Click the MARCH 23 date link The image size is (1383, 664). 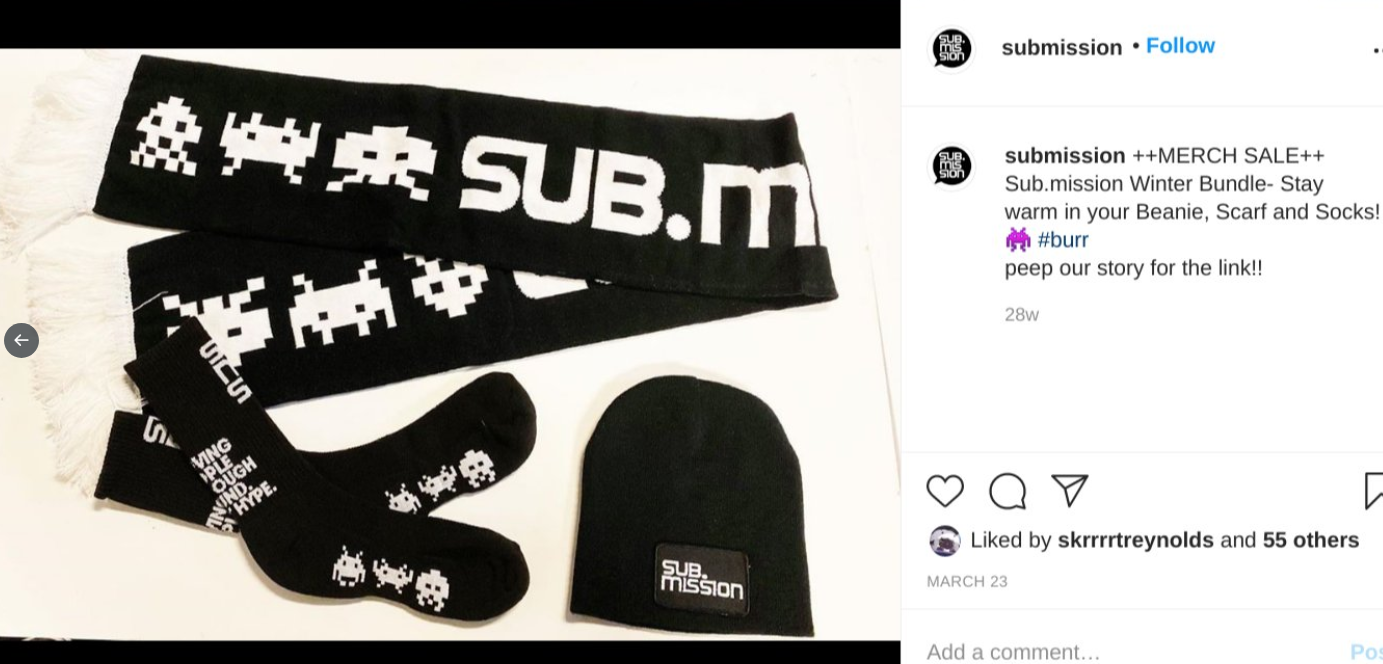tap(967, 582)
